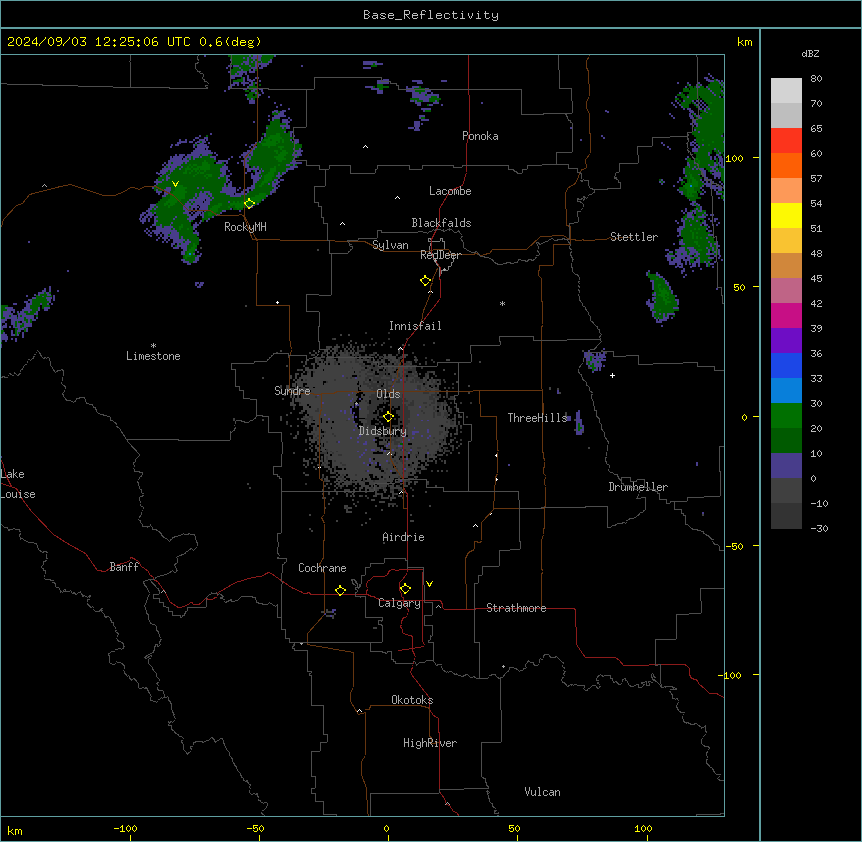The image size is (862, 842).
Task: Click the Base_Reflectivity title
Action: [x=431, y=15]
